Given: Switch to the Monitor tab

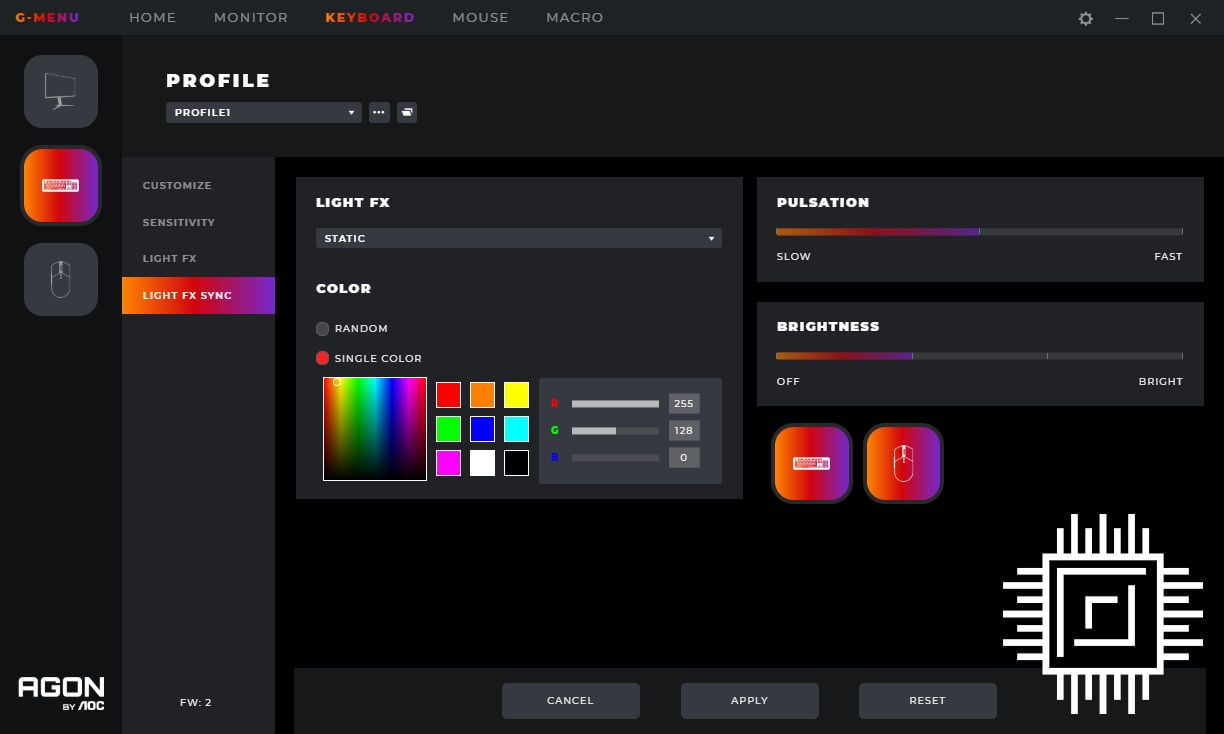Looking at the screenshot, I should pos(251,18).
